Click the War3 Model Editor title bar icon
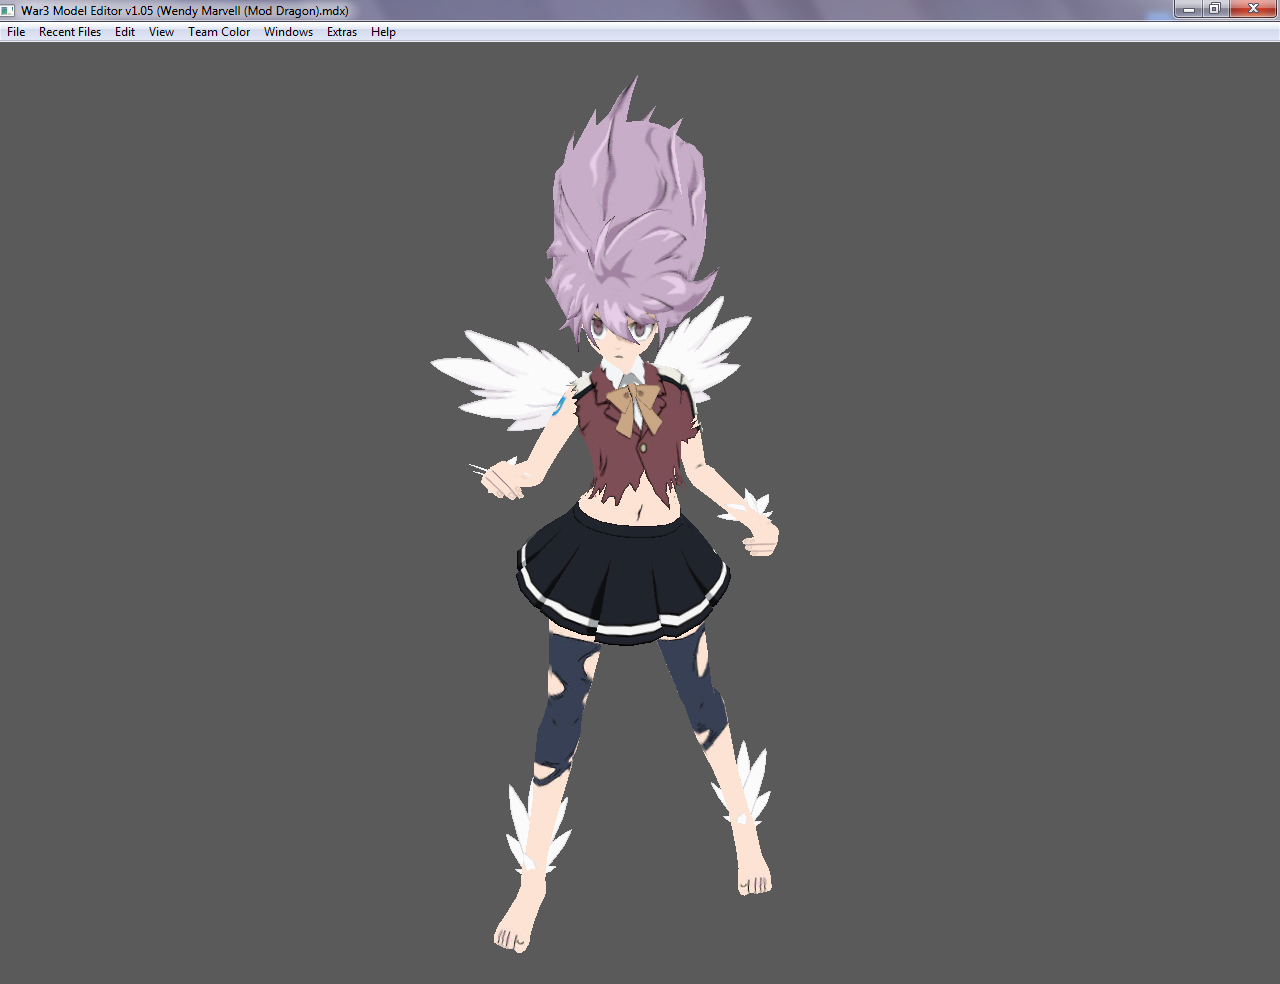The width and height of the screenshot is (1280, 984). pos(9,10)
